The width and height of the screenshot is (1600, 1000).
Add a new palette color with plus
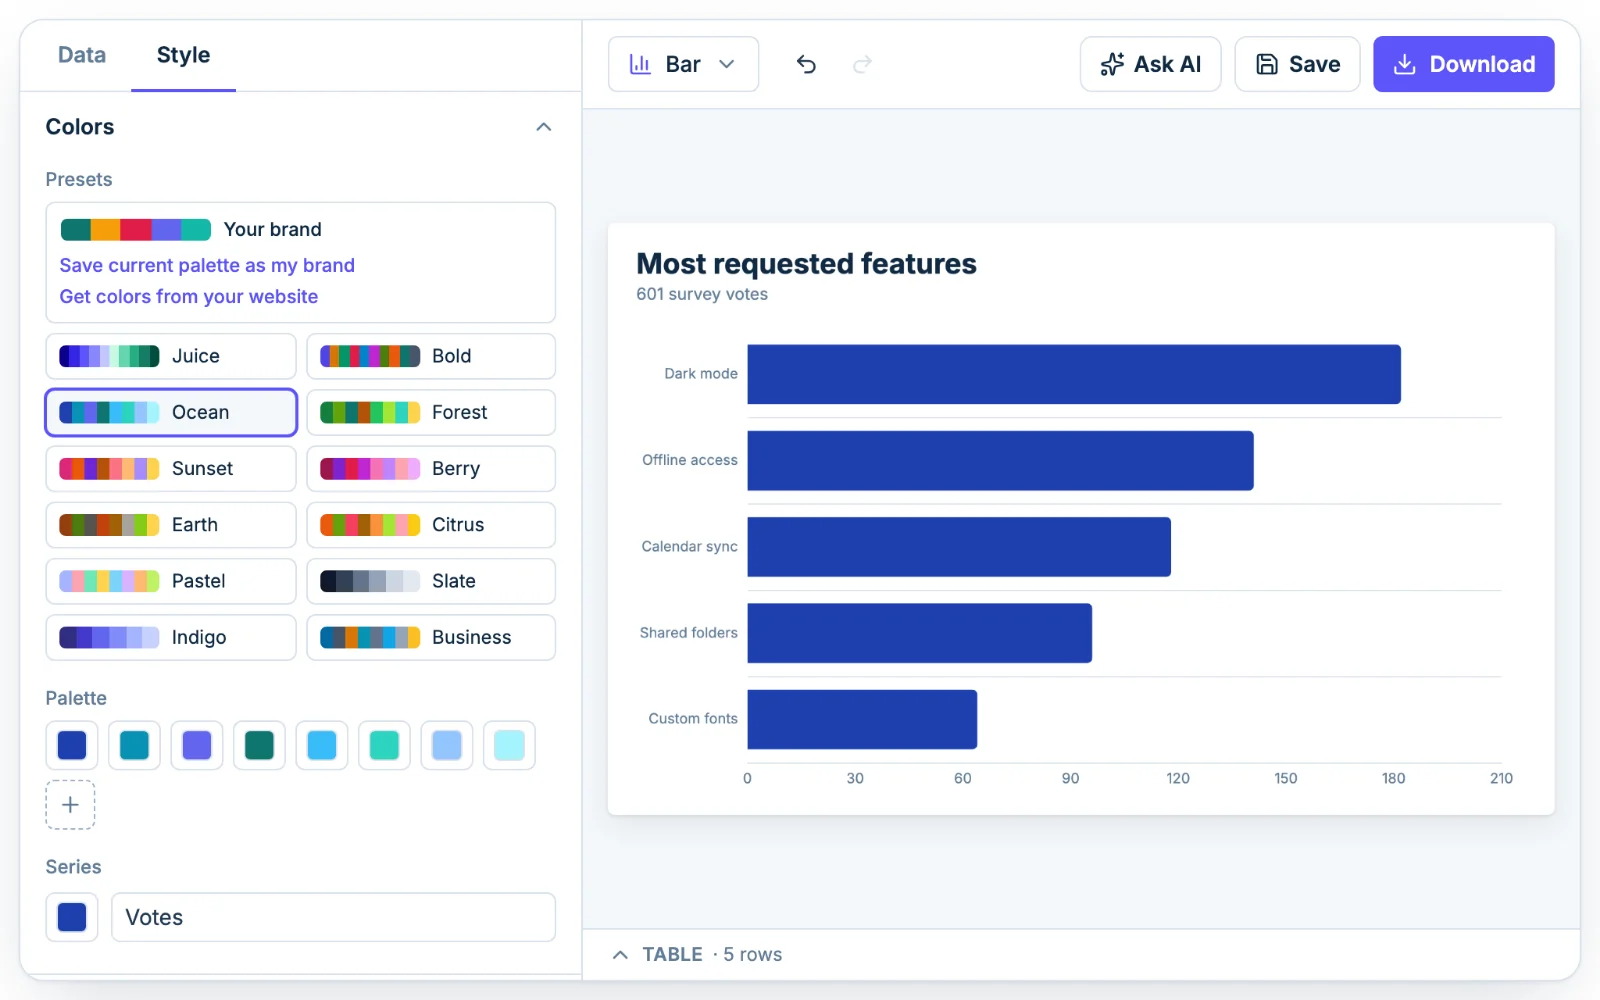70,805
